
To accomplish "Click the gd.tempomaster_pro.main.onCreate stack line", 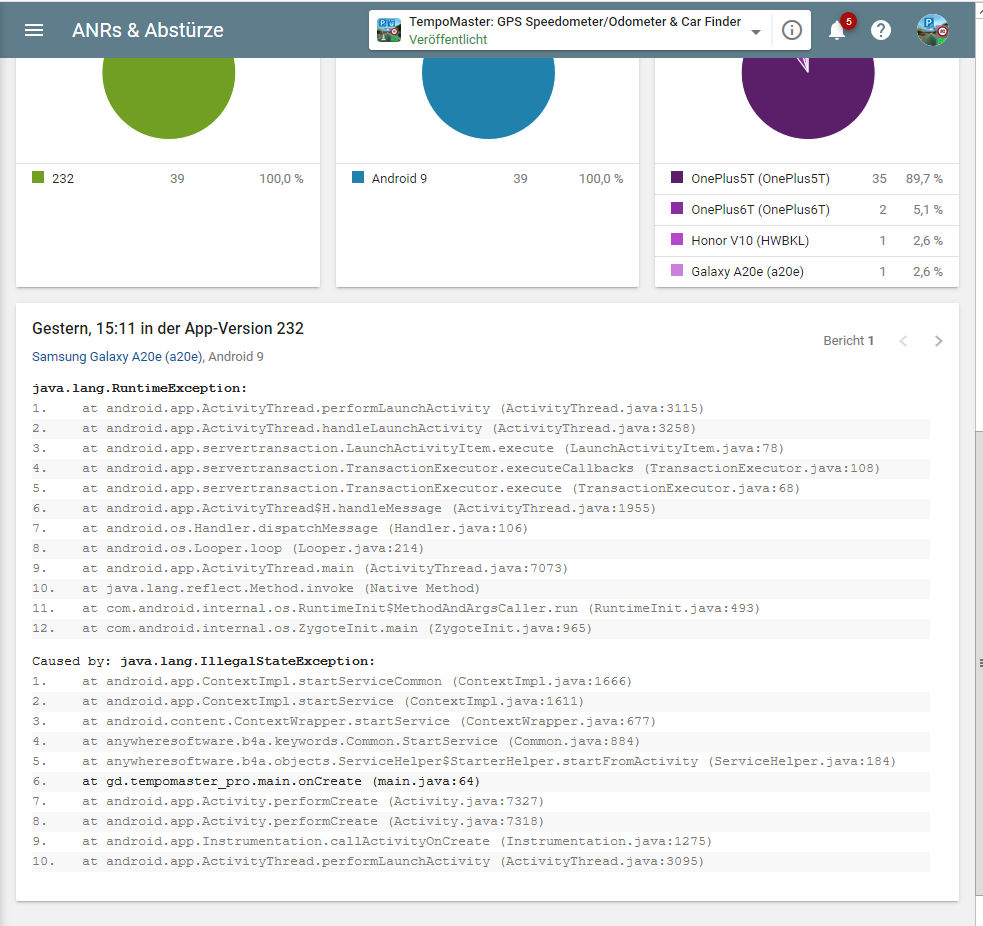I will (481, 781).
